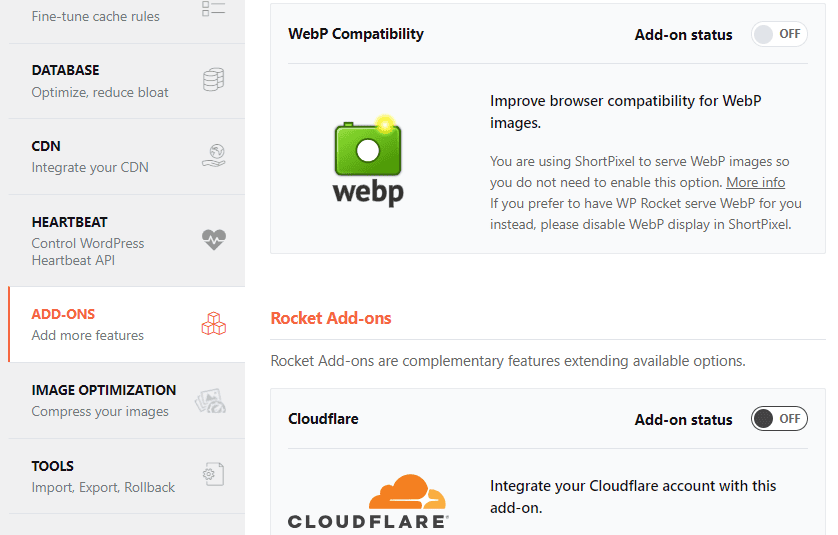Image resolution: width=838 pixels, height=535 pixels.
Task: Open the DATABASE settings tab
Action: (127, 81)
